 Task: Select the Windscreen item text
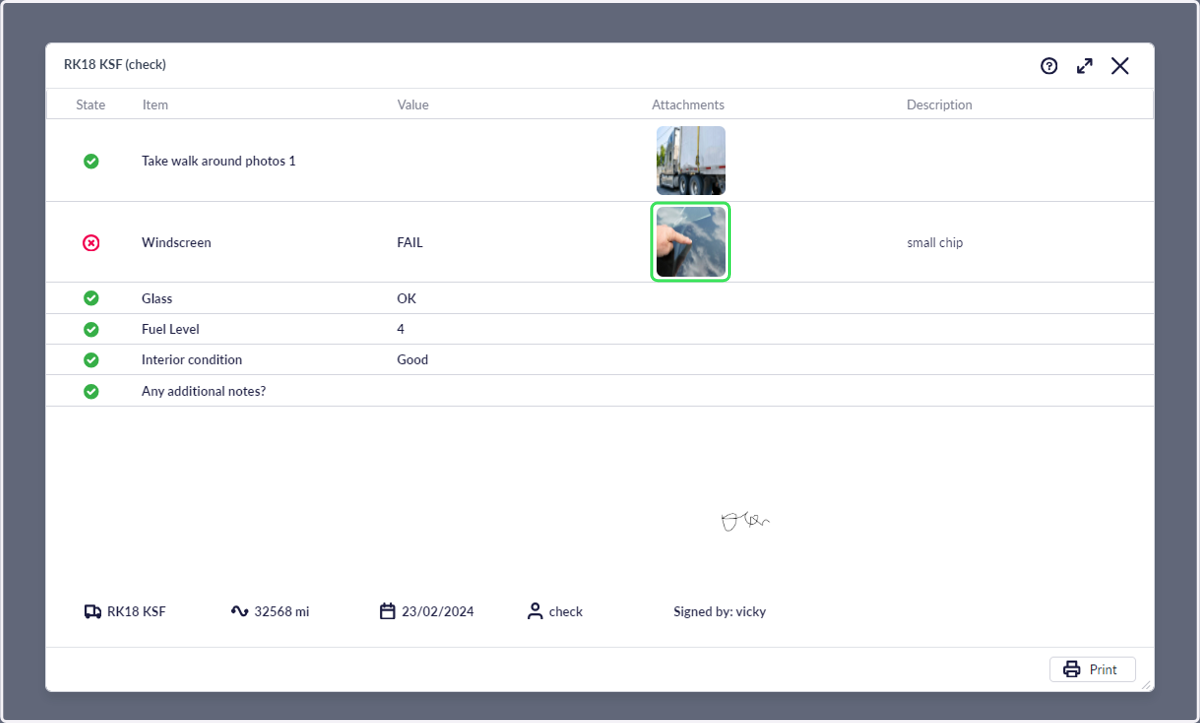click(176, 242)
